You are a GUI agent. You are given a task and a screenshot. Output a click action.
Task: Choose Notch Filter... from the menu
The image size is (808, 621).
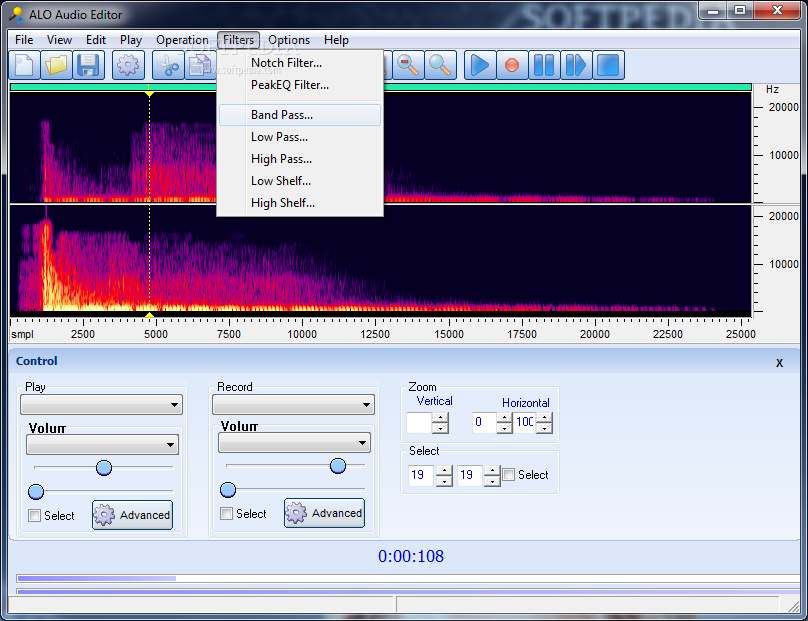(x=300, y=63)
